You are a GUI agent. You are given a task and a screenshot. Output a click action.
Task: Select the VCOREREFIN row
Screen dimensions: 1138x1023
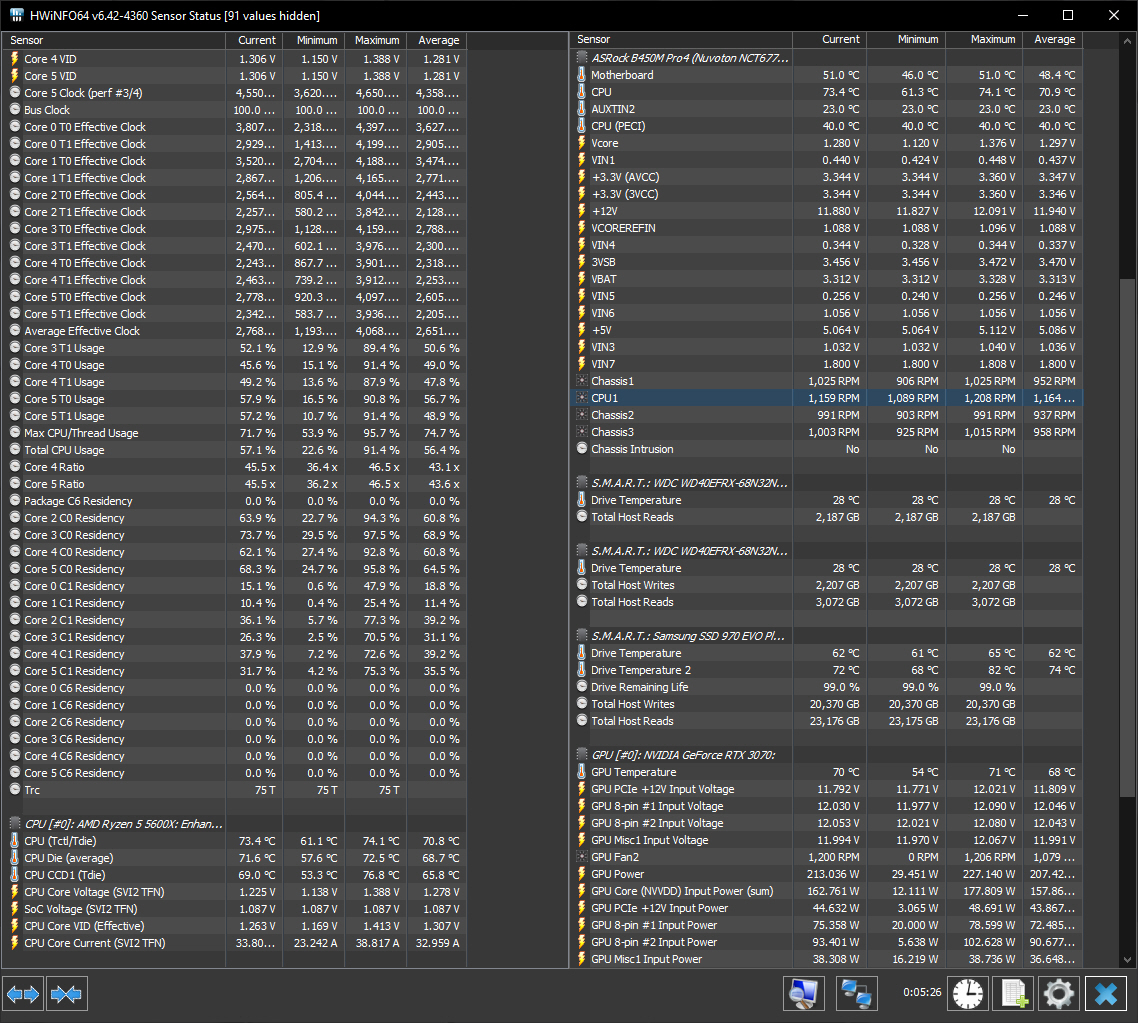tap(827, 228)
